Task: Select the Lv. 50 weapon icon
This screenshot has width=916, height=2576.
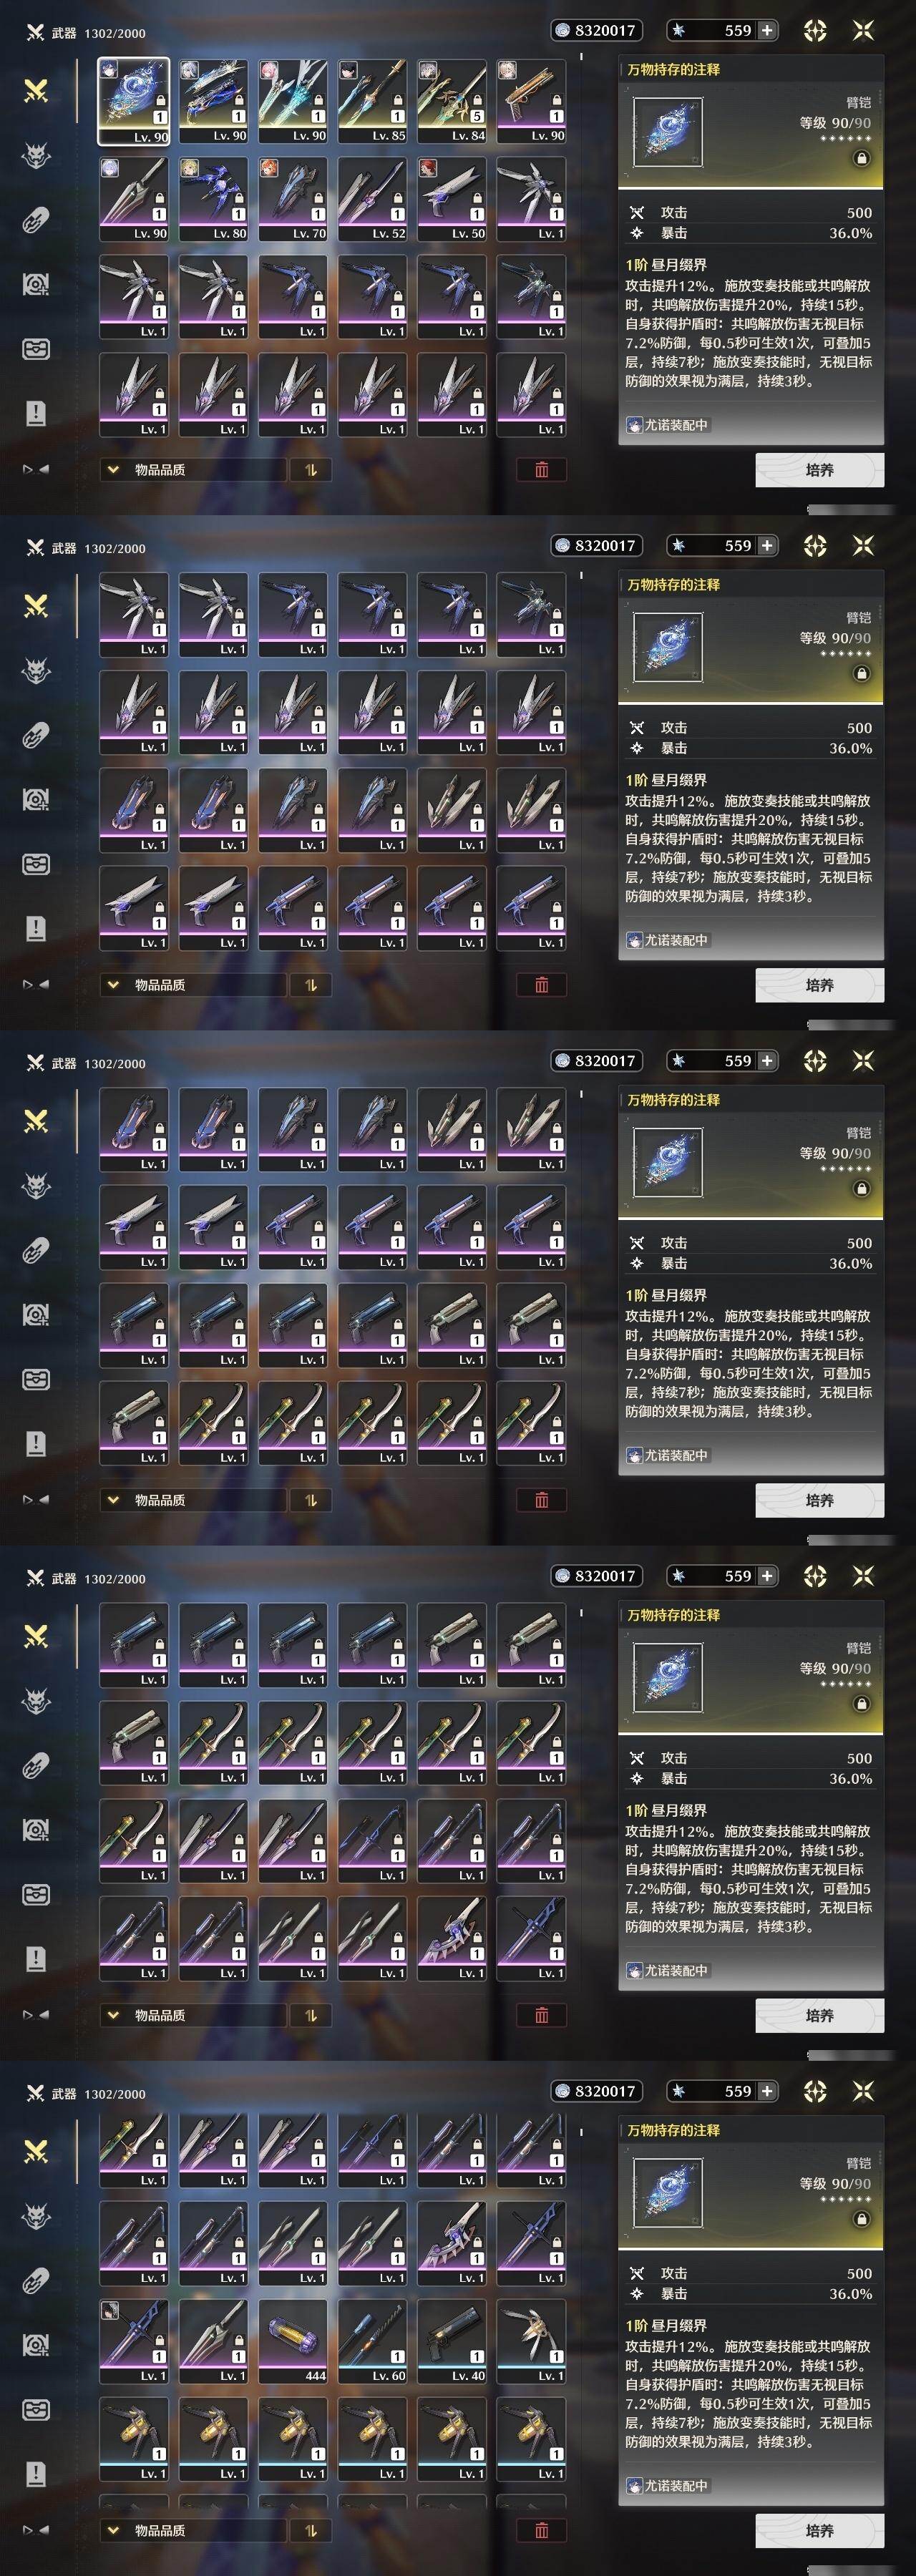Action: coord(452,199)
